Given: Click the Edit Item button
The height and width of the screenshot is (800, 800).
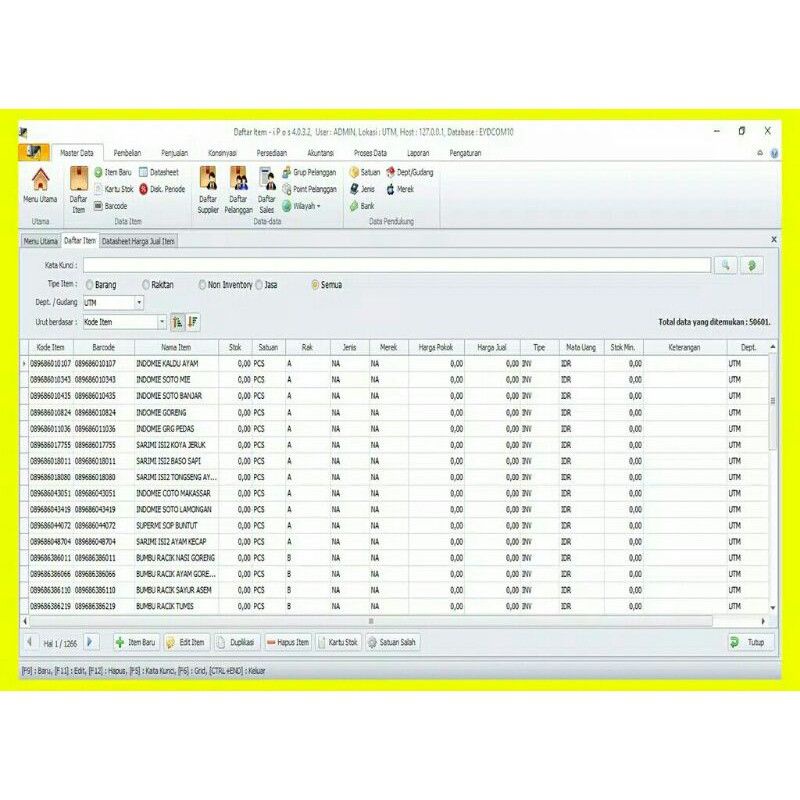Looking at the screenshot, I should [186, 642].
